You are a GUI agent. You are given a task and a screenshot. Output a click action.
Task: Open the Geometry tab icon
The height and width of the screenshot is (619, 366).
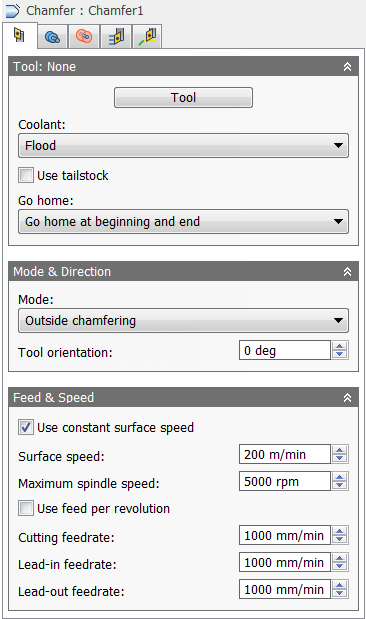[x=53, y=37]
